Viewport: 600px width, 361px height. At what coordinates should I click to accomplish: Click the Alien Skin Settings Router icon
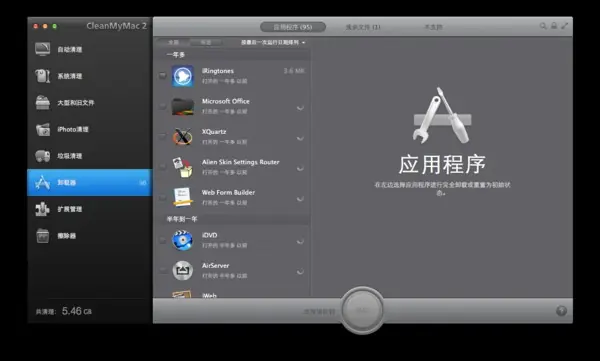point(183,167)
